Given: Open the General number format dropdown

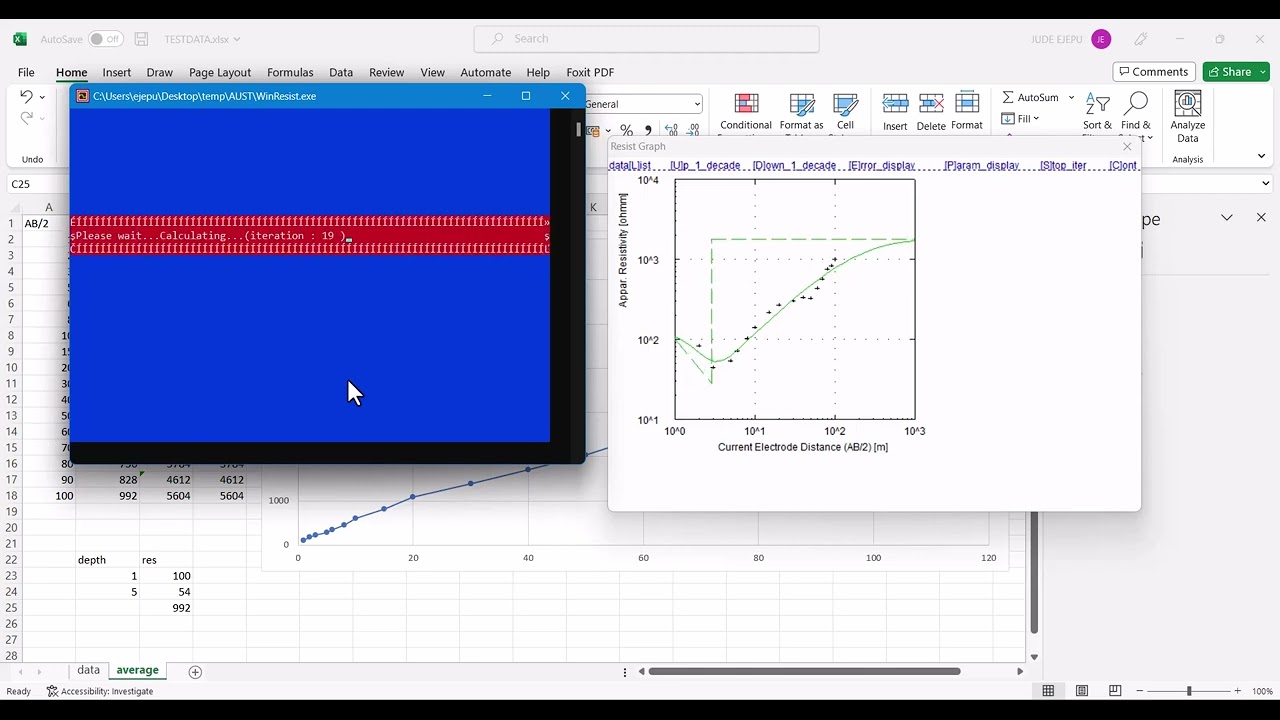Looking at the screenshot, I should tap(697, 104).
